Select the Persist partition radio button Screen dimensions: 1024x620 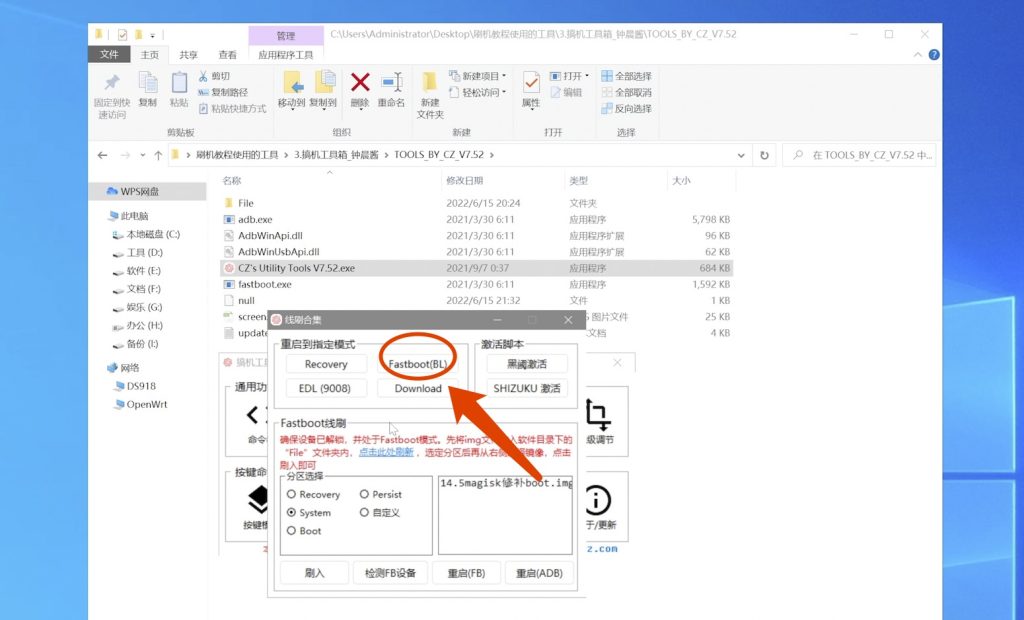(364, 495)
